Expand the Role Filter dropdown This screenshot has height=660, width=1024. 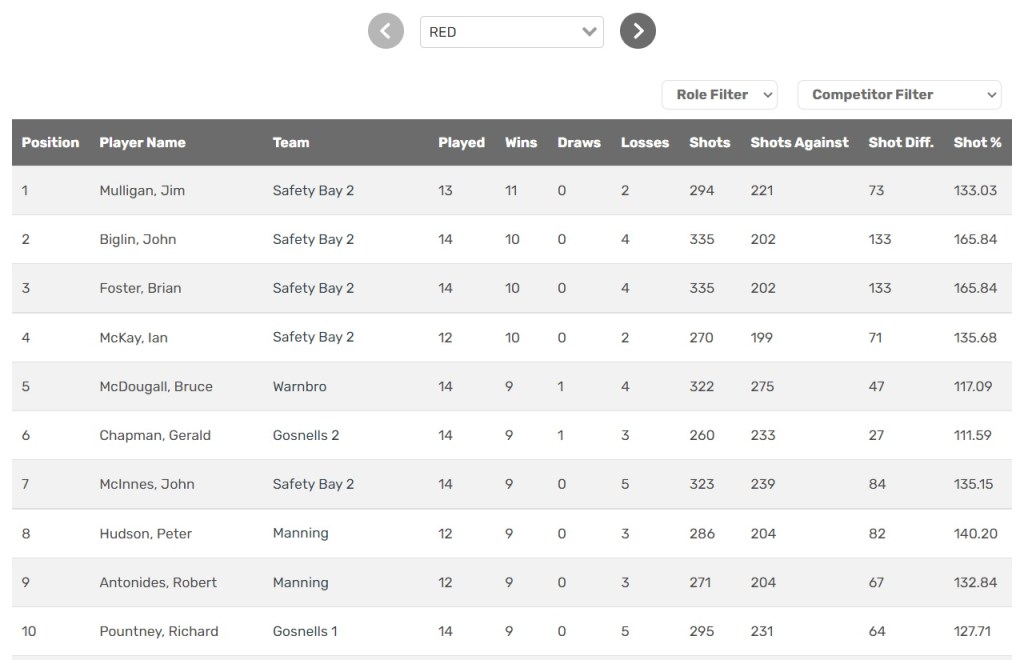click(x=719, y=95)
